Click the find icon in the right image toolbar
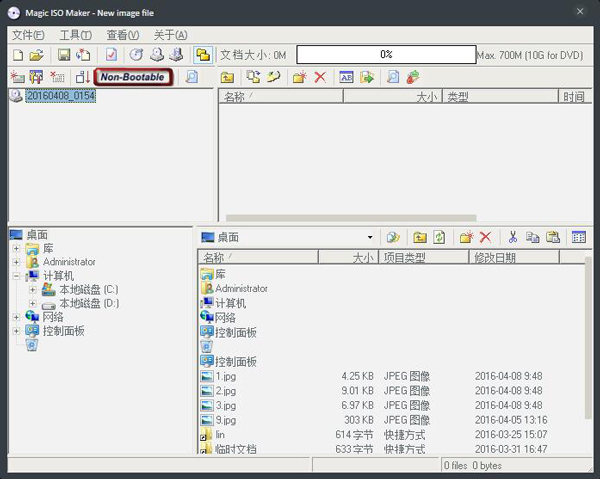 tap(393, 77)
